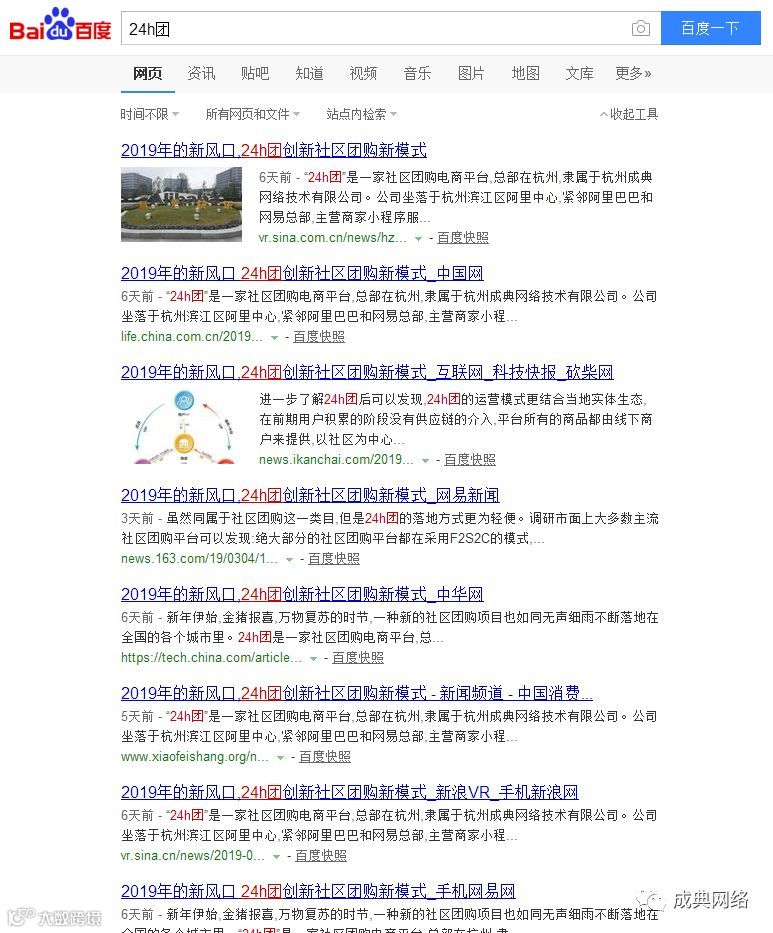Open the 音乐 tab
The height and width of the screenshot is (933, 773).
[417, 73]
